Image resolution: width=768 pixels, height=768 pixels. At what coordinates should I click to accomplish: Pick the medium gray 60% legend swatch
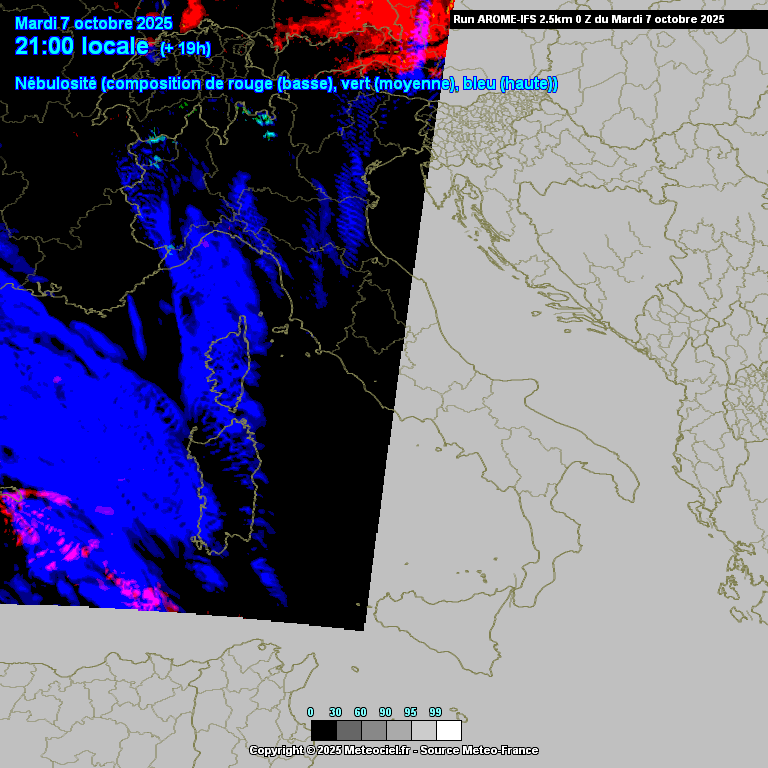click(x=373, y=730)
